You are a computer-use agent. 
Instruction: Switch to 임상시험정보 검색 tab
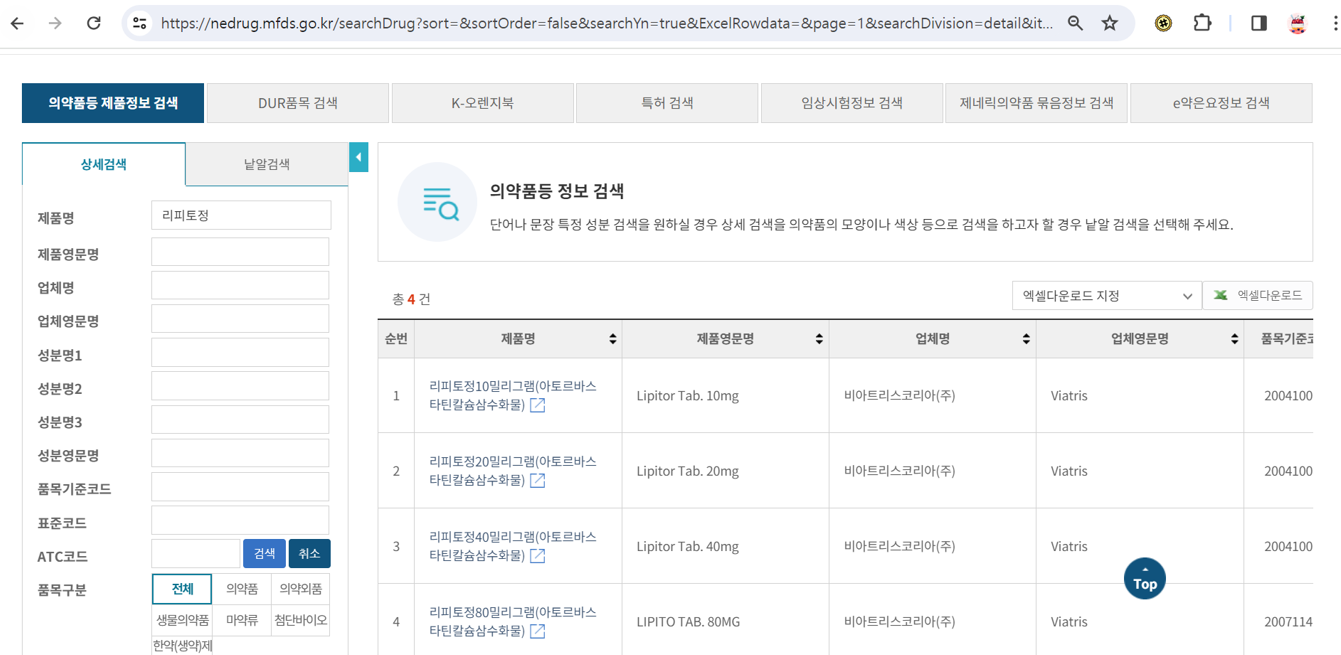[x=852, y=103]
